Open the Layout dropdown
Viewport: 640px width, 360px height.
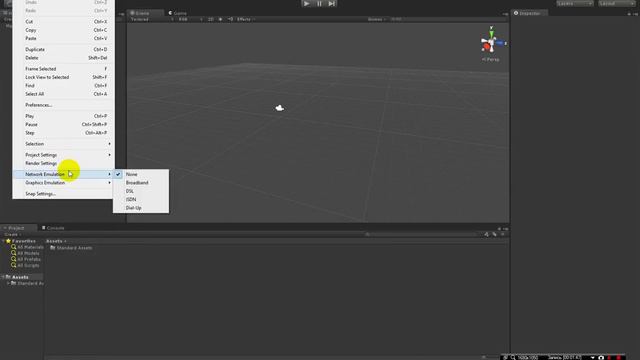coord(617,3)
